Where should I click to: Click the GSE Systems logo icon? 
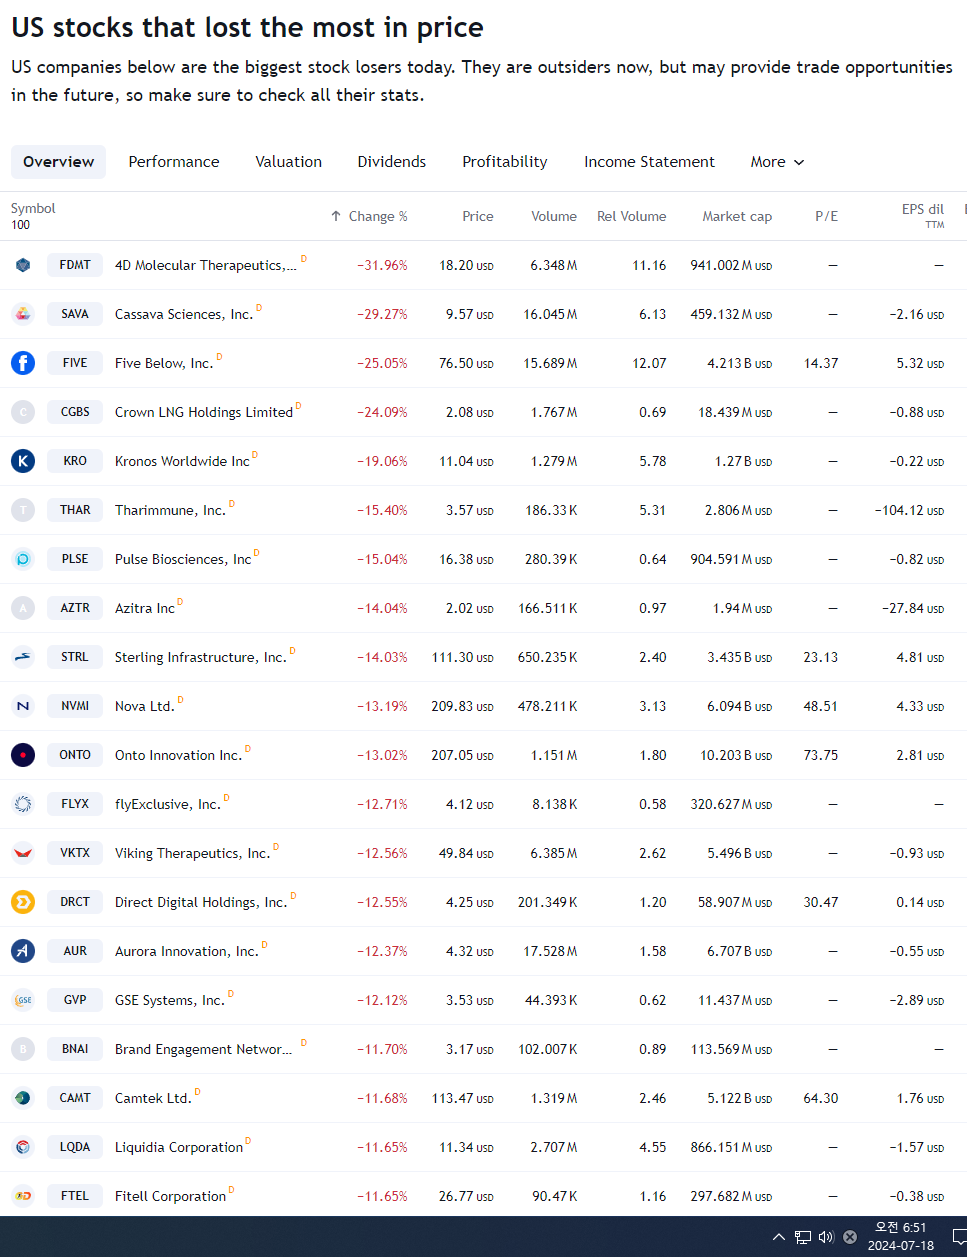(23, 1000)
